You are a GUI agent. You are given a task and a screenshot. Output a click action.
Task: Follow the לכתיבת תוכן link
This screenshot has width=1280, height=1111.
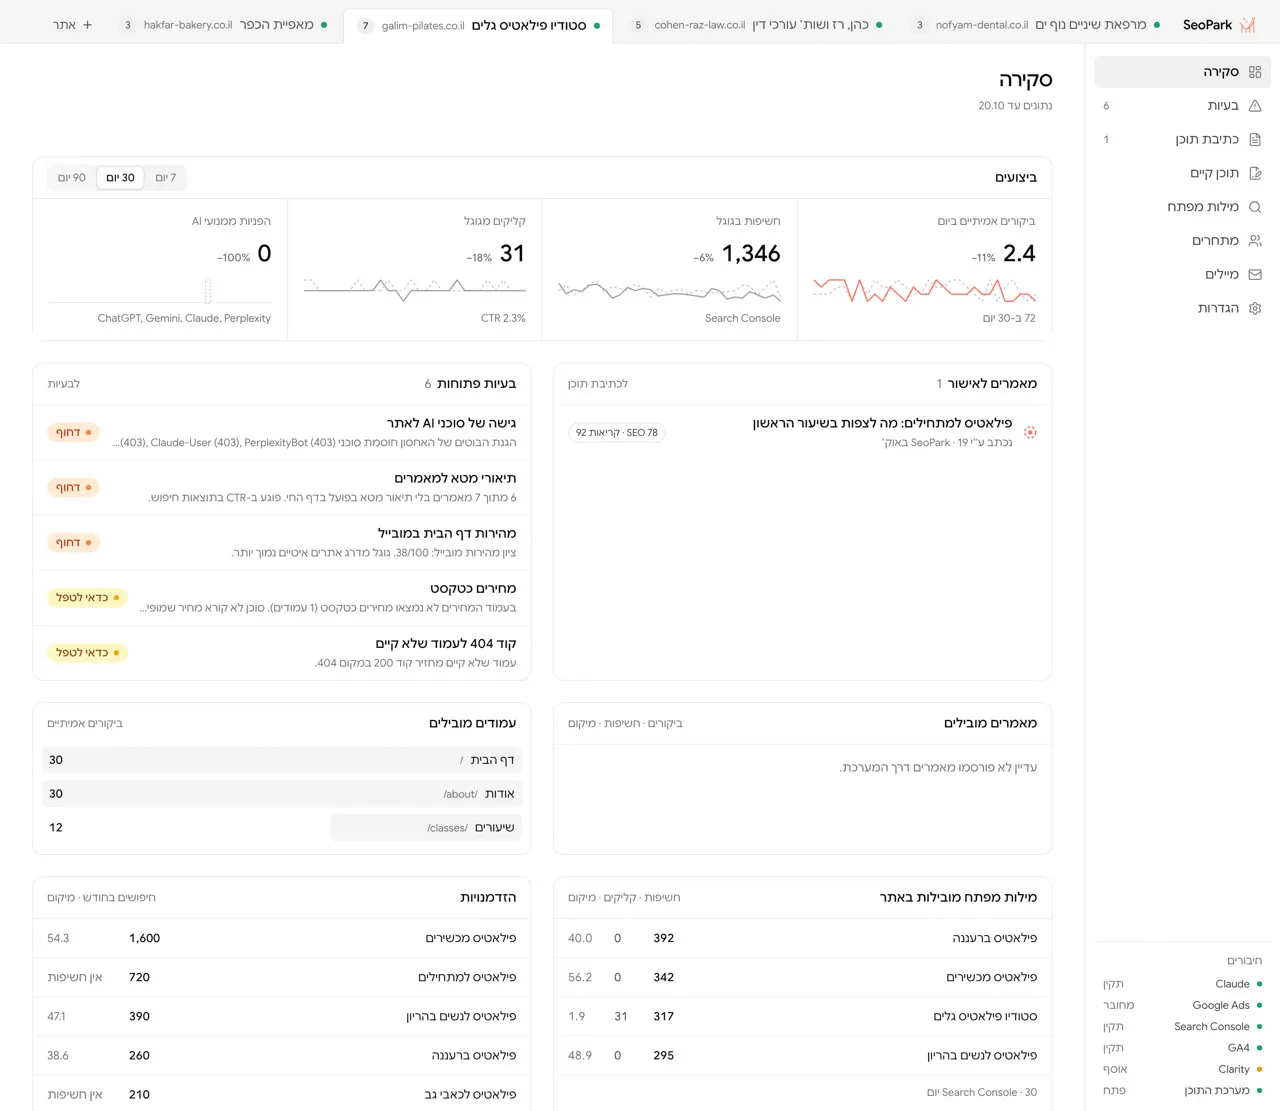point(598,384)
